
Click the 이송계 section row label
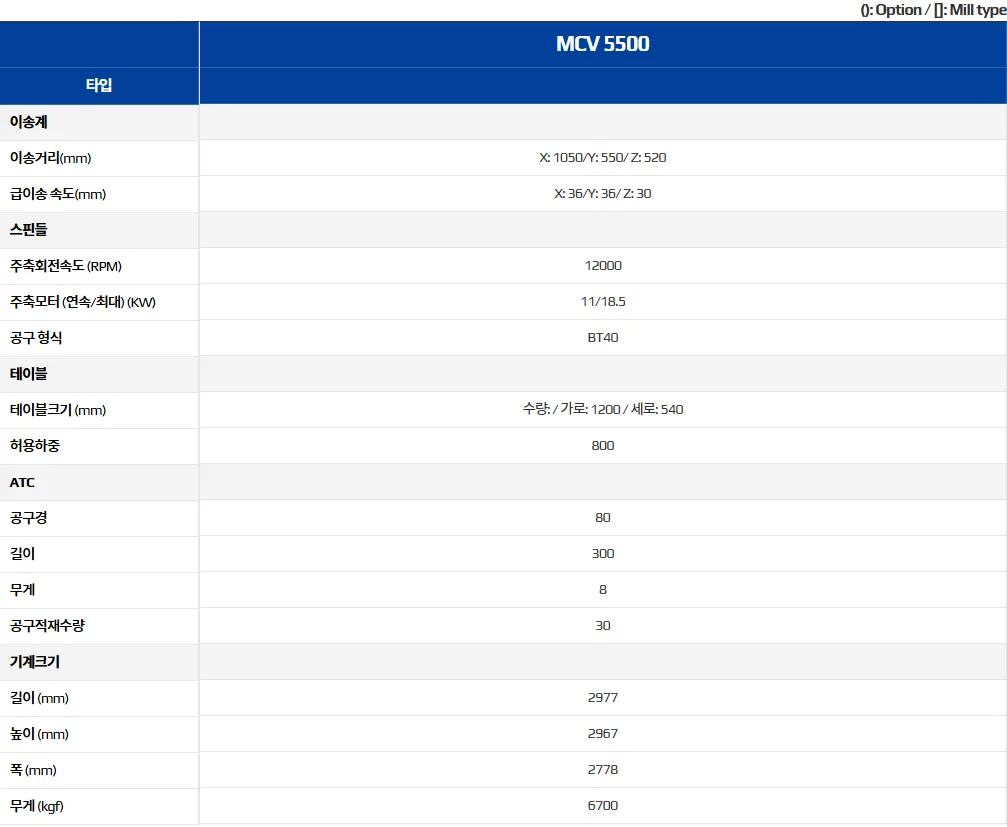click(29, 122)
